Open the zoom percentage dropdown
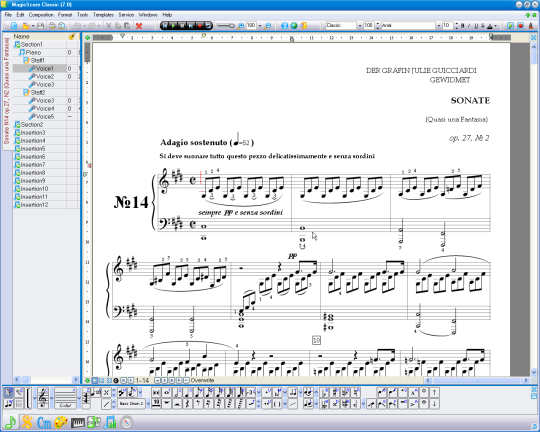Screen dimensions: 540x432 pos(260,25)
